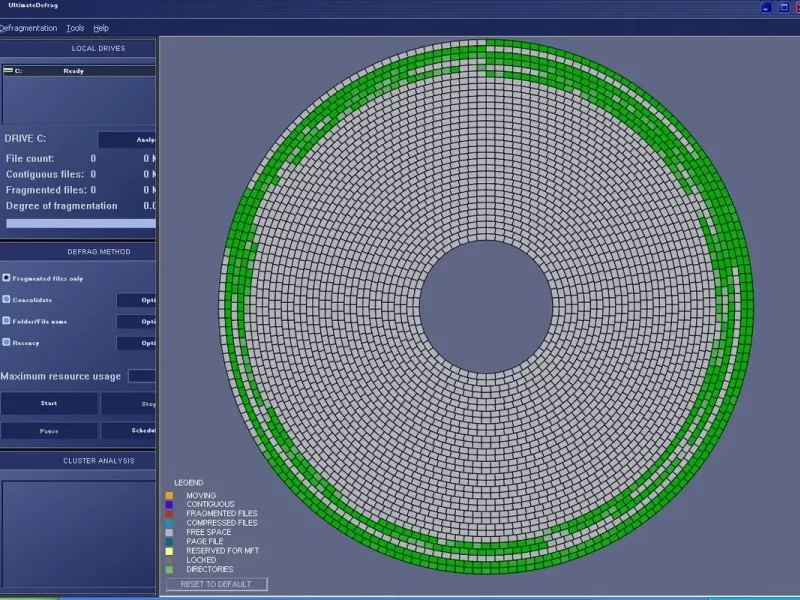This screenshot has width=800, height=600.
Task: Click the "File count:" statistic
Action: click(30, 159)
